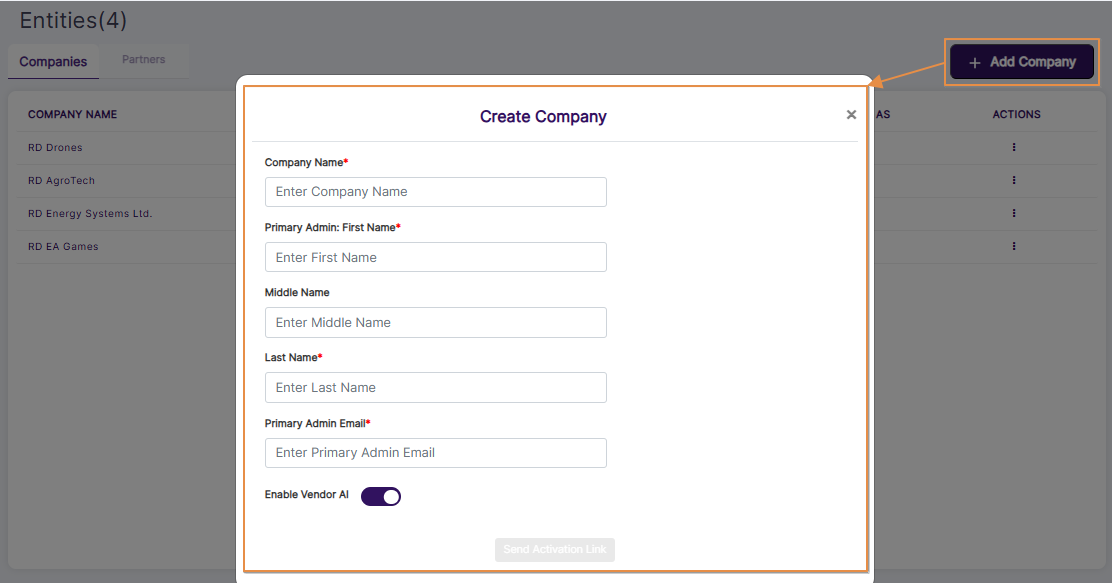Viewport: 1112px width, 583px height.
Task: Click the Enter First Name field
Action: 435,257
